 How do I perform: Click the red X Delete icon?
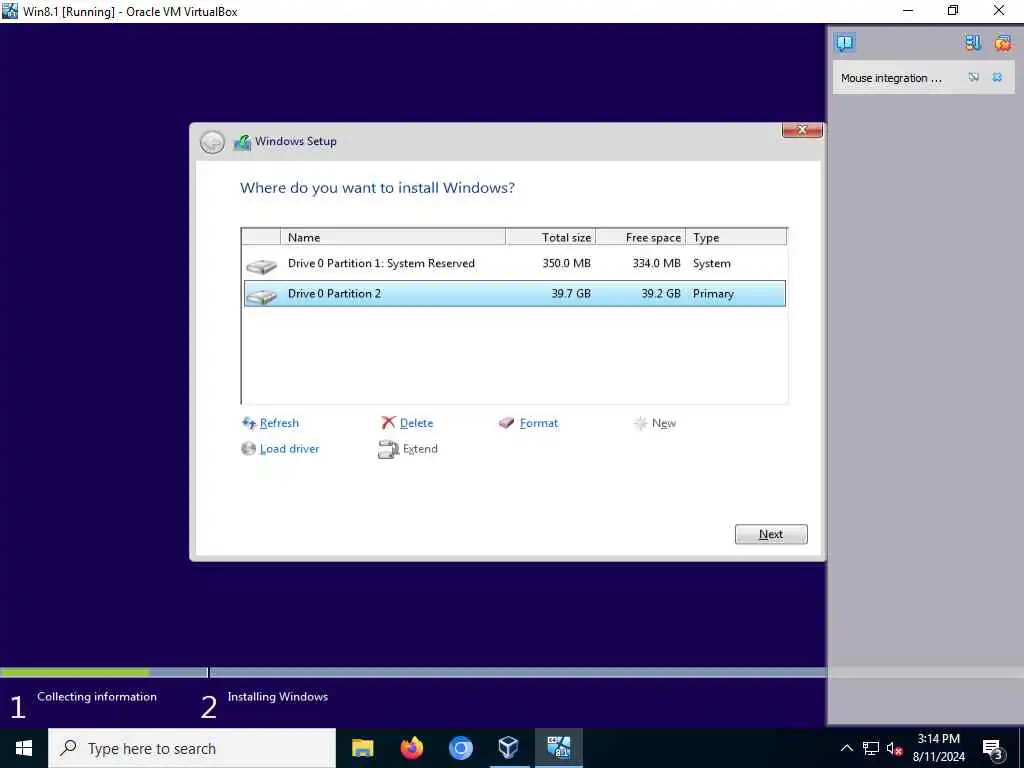point(389,423)
